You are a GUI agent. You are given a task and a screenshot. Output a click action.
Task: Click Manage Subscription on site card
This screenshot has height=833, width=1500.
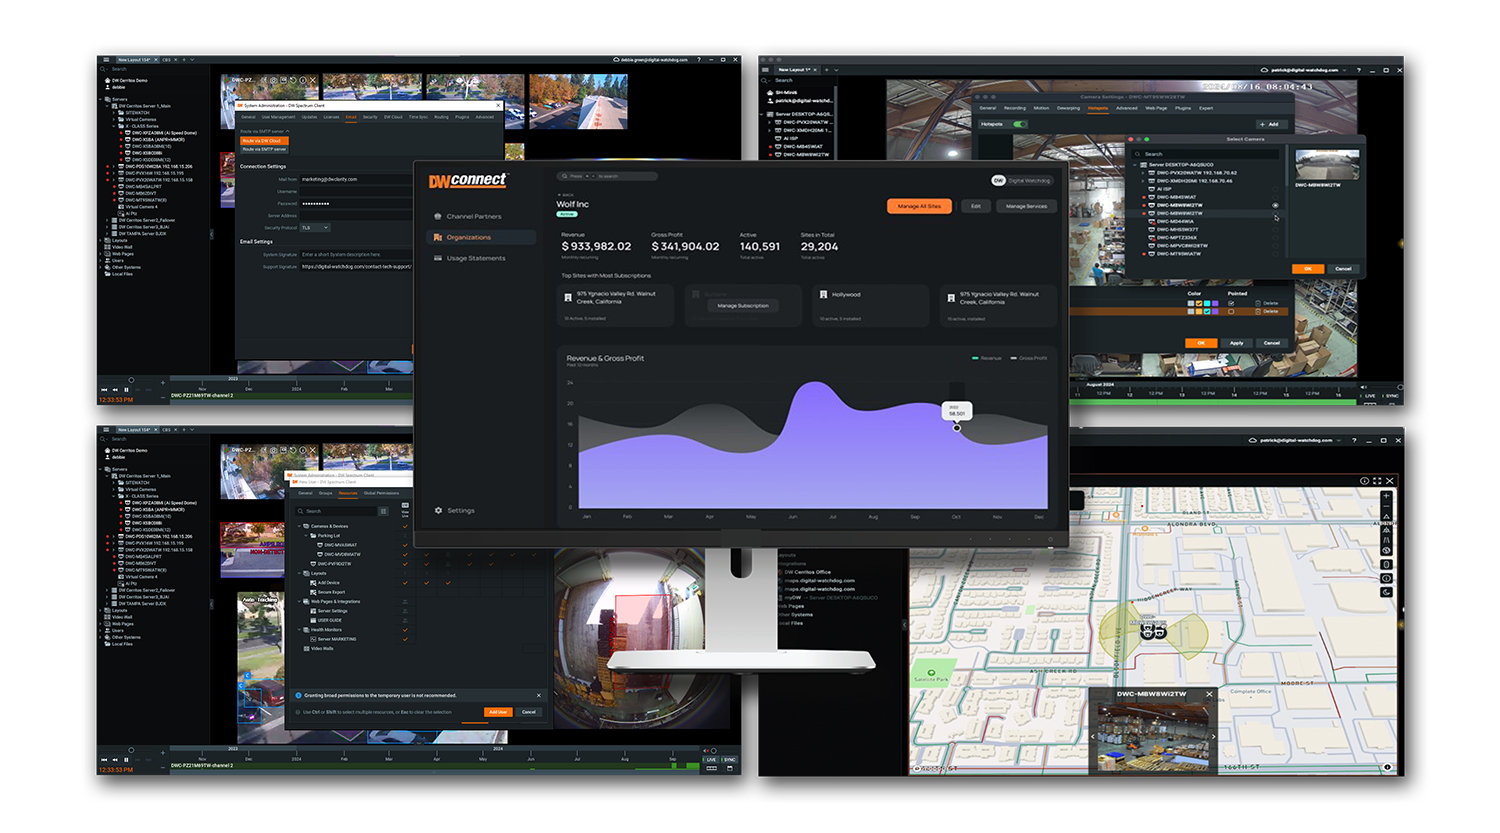tap(743, 306)
